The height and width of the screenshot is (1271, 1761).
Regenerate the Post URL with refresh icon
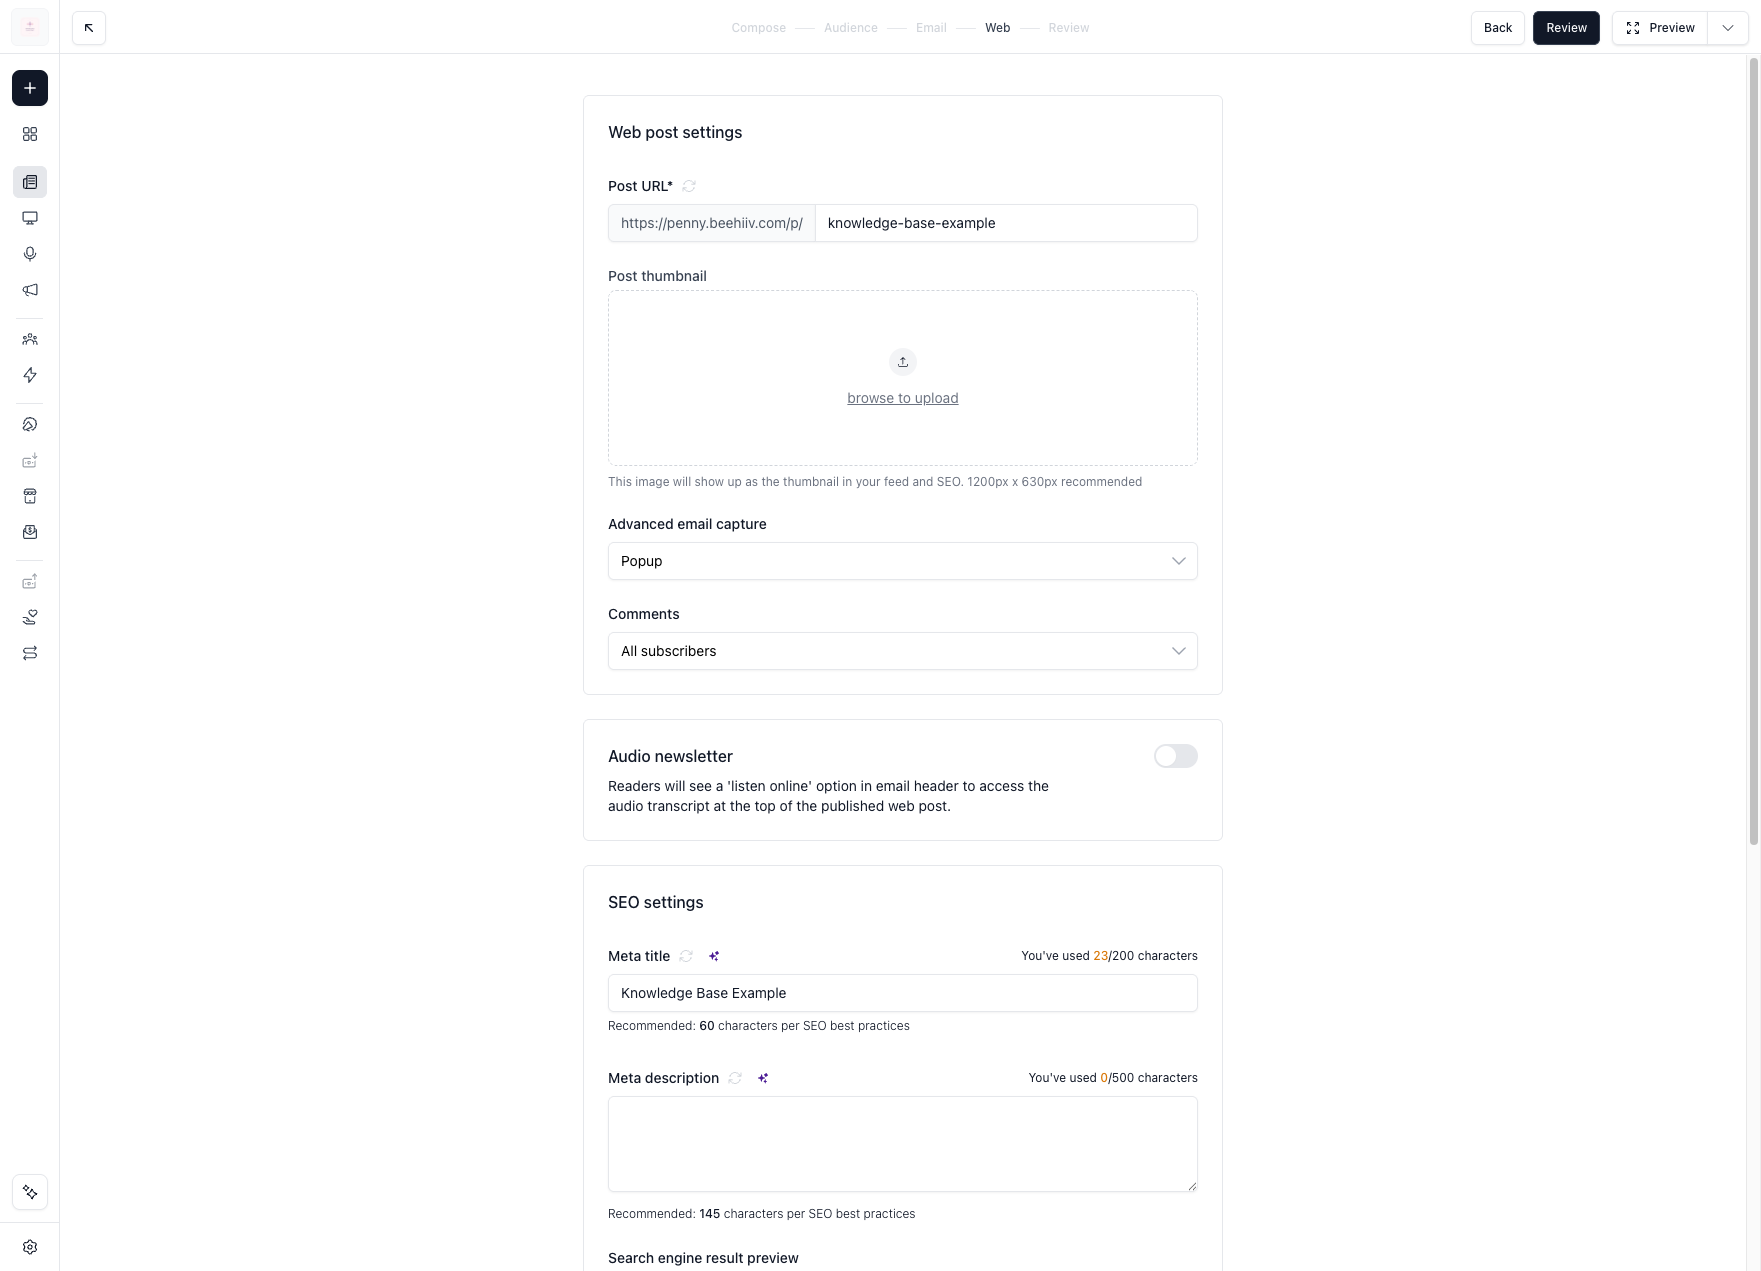(x=689, y=186)
